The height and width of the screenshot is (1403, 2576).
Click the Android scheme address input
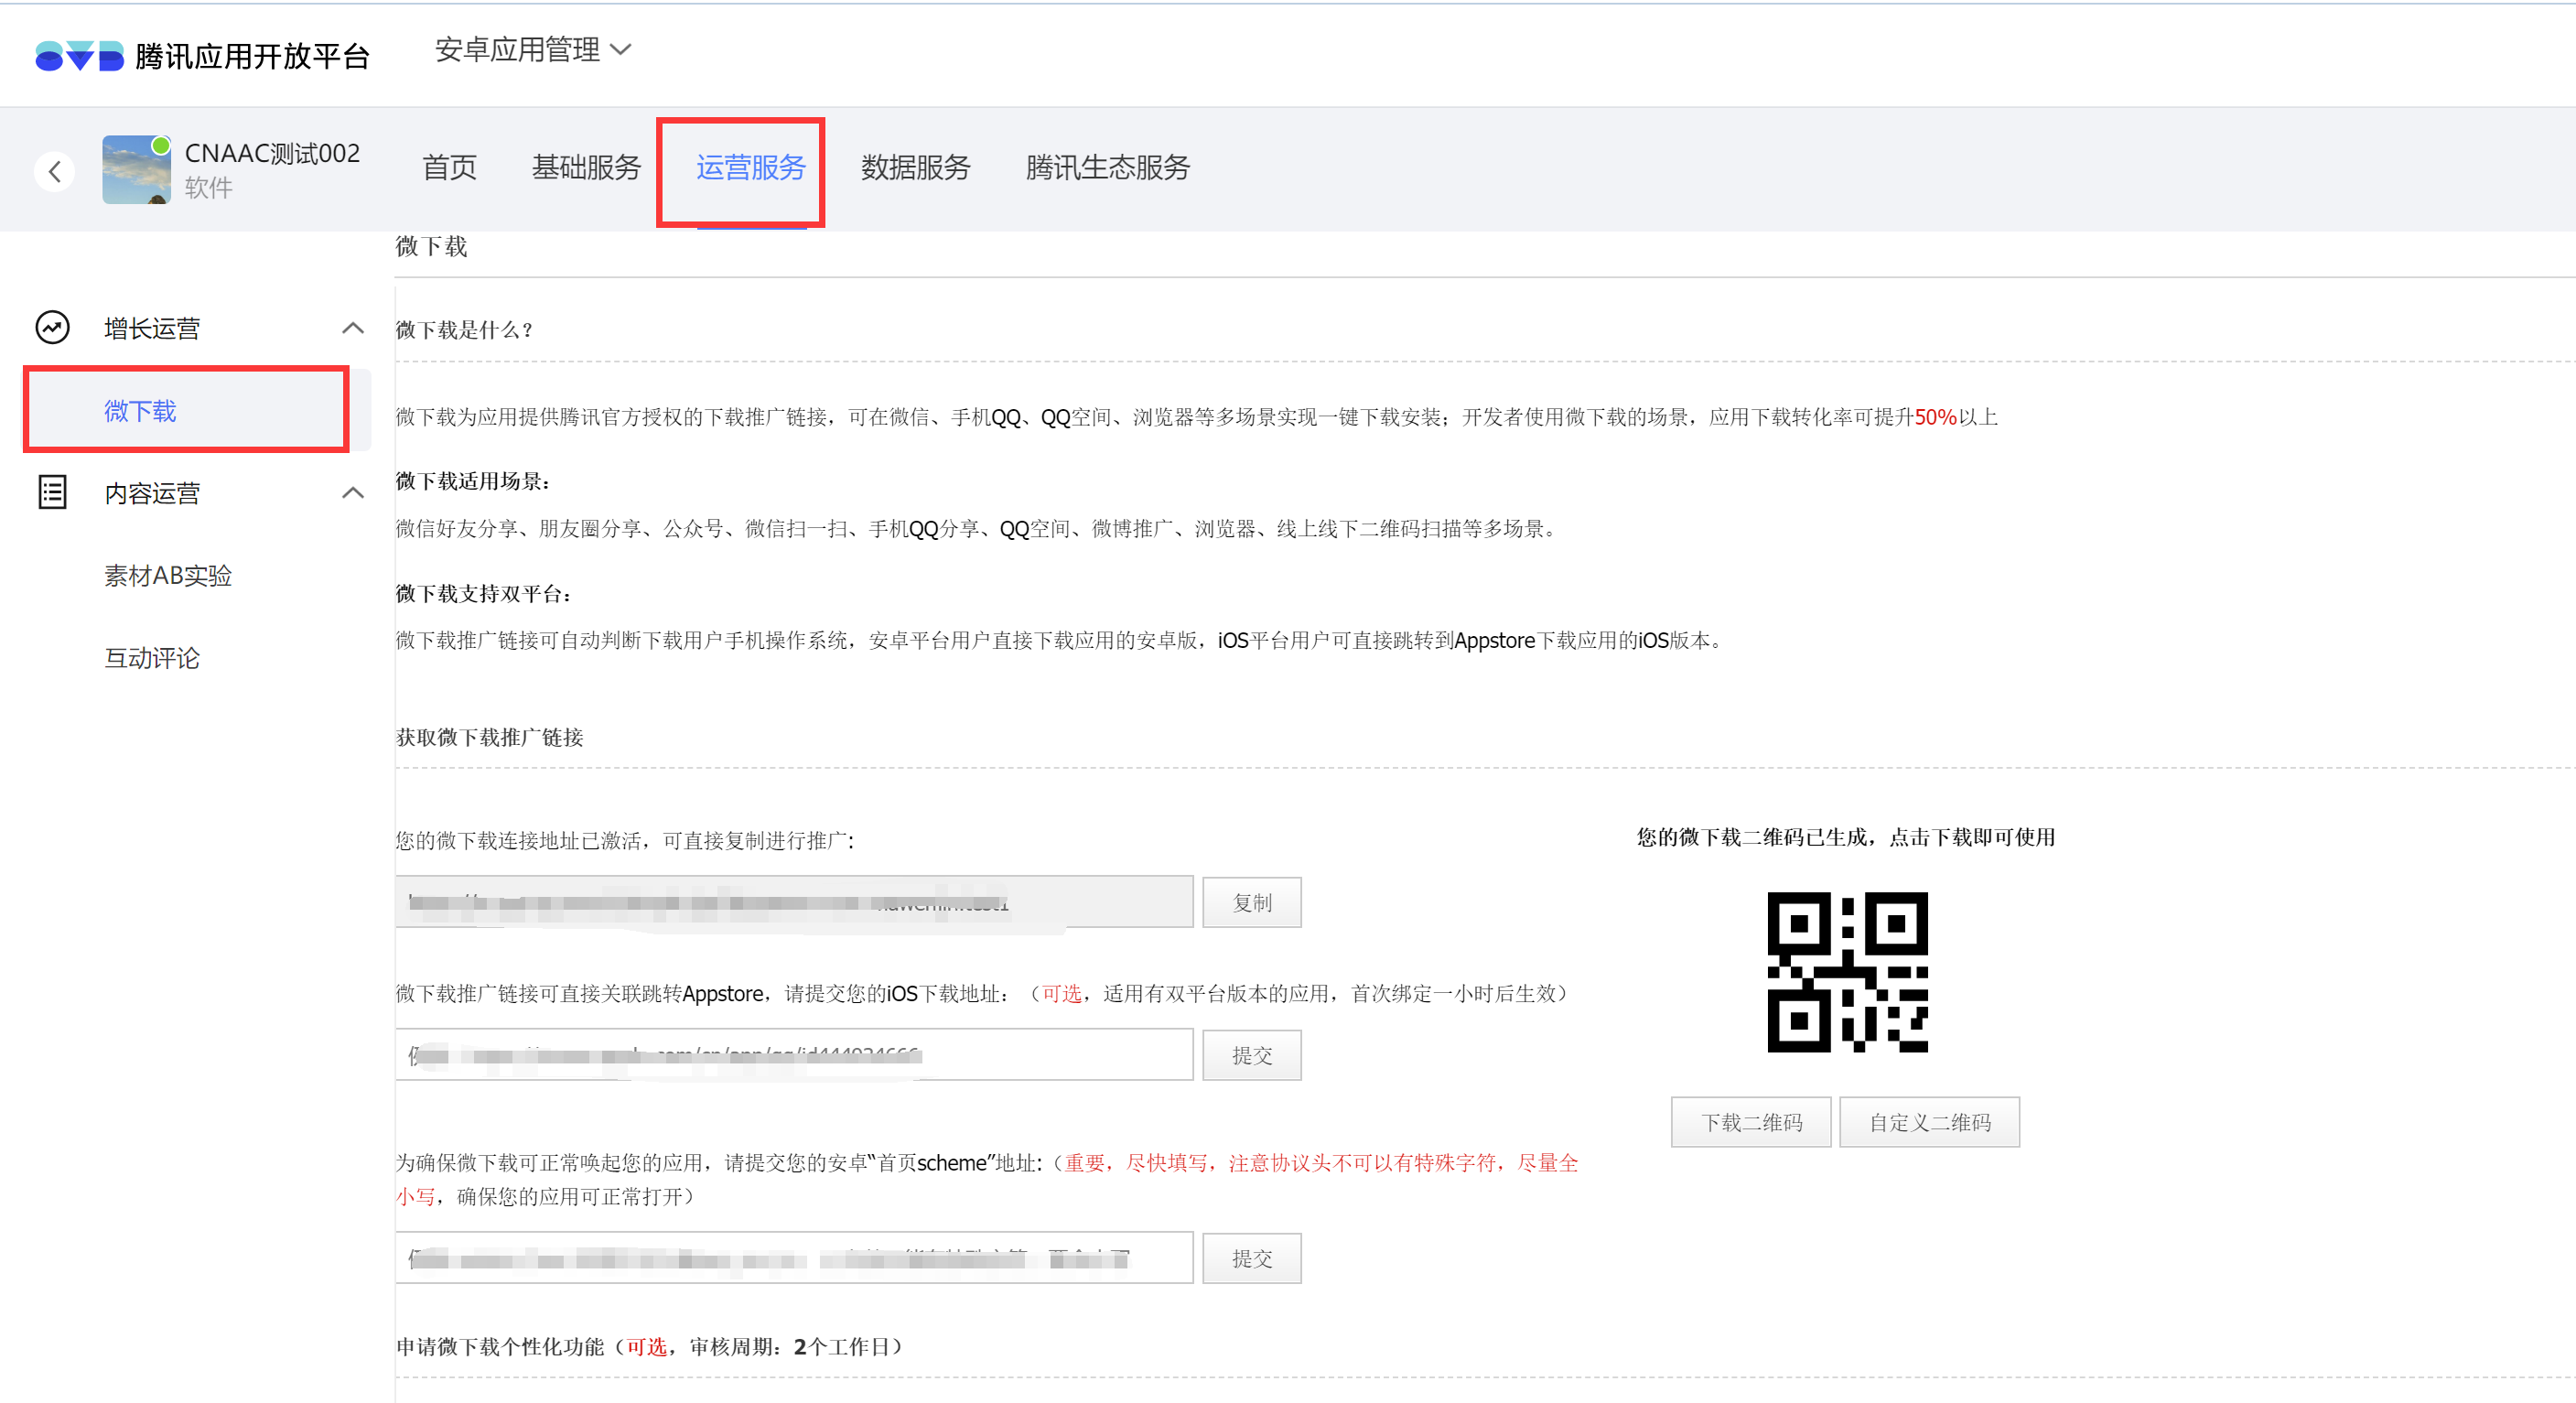[x=794, y=1258]
